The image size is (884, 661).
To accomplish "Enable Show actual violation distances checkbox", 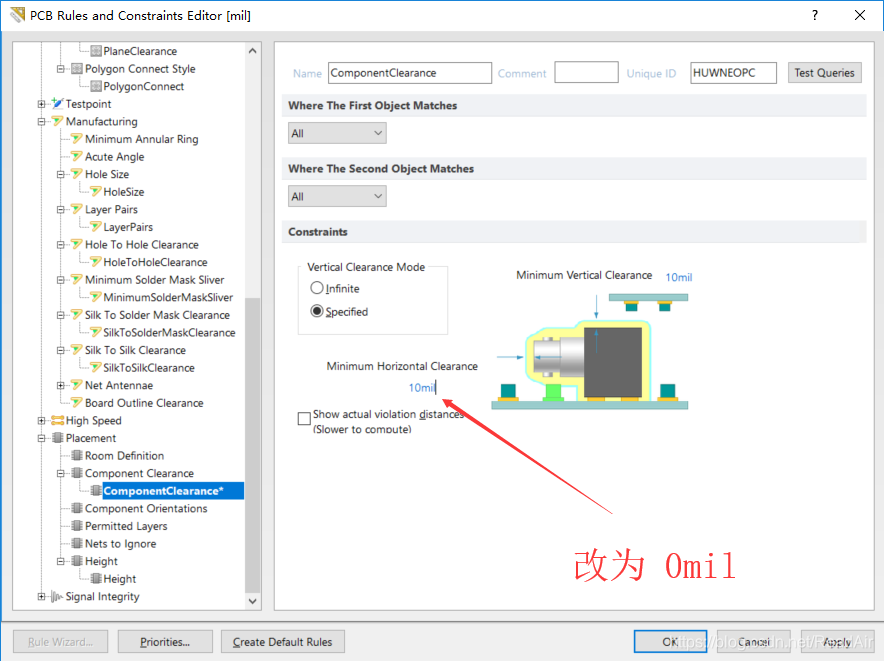I will tap(304, 418).
